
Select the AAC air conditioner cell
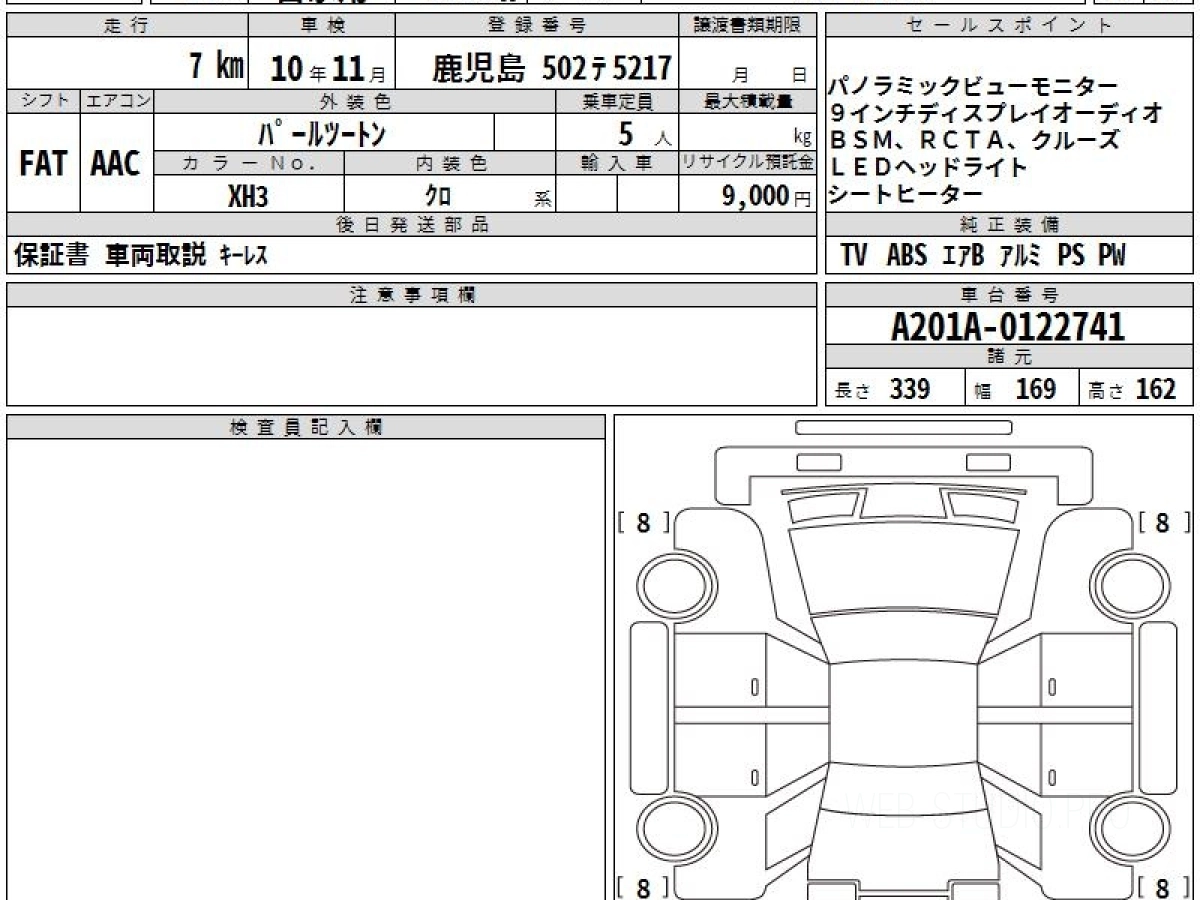click(x=116, y=164)
